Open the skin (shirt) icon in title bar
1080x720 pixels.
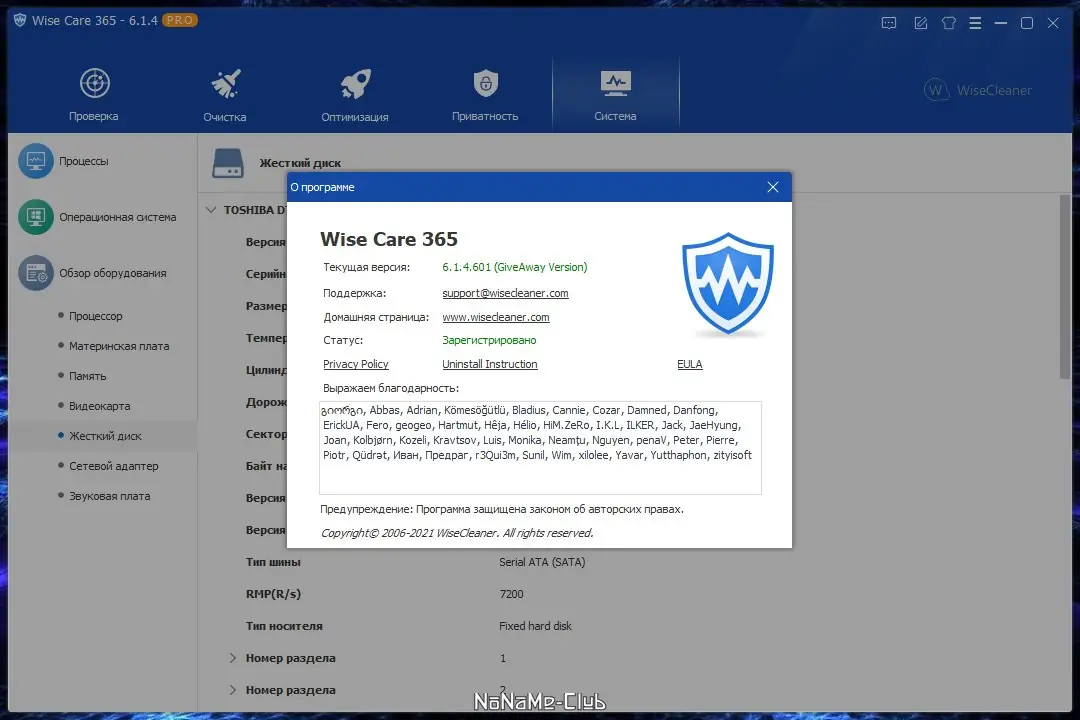948,23
